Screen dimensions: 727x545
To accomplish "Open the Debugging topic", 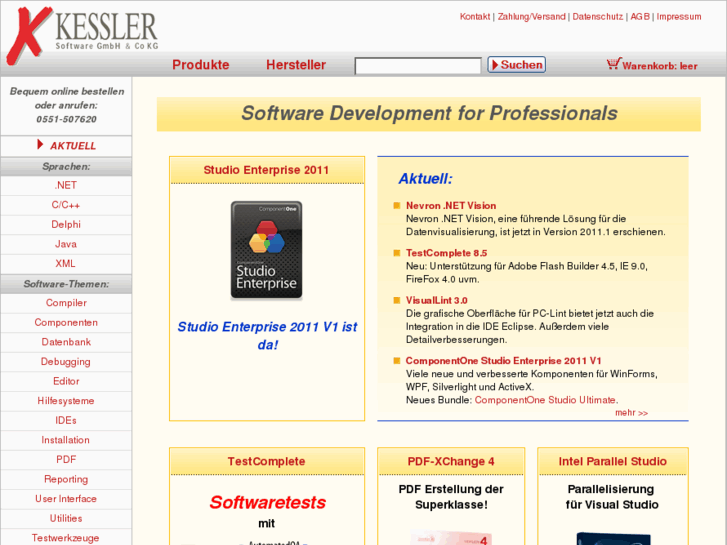I will 66,362.
